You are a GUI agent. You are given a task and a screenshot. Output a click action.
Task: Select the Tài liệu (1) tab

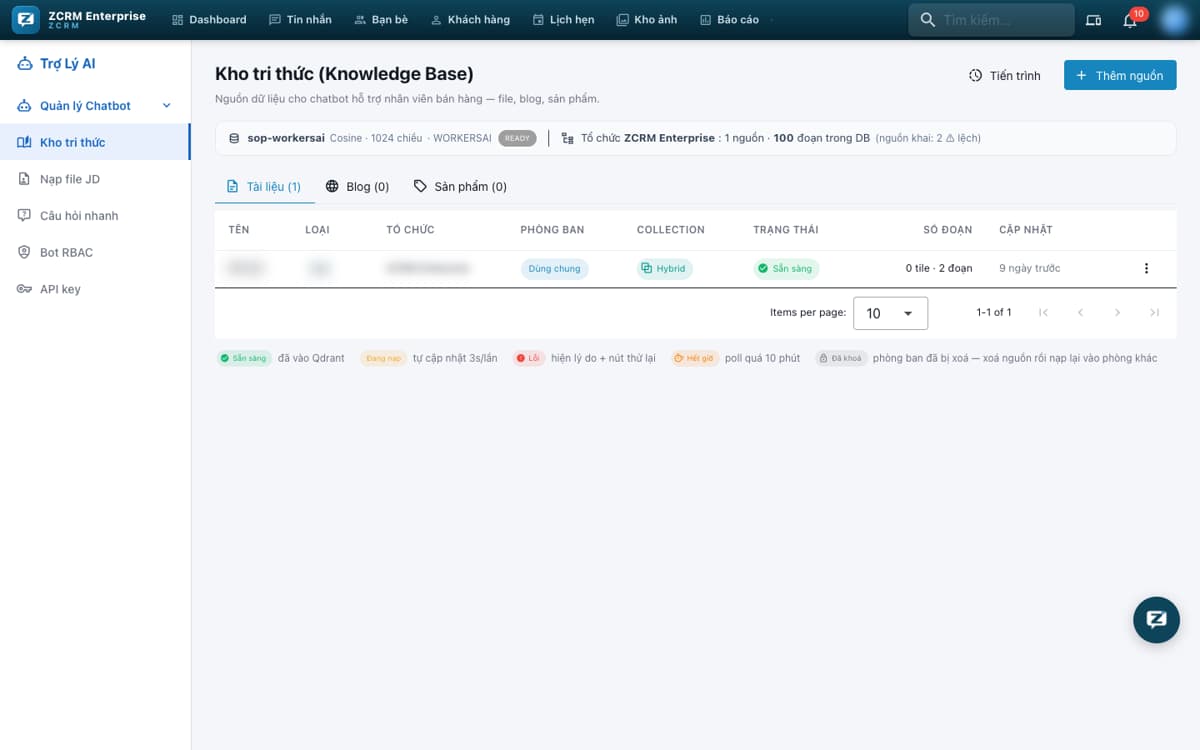(x=264, y=186)
